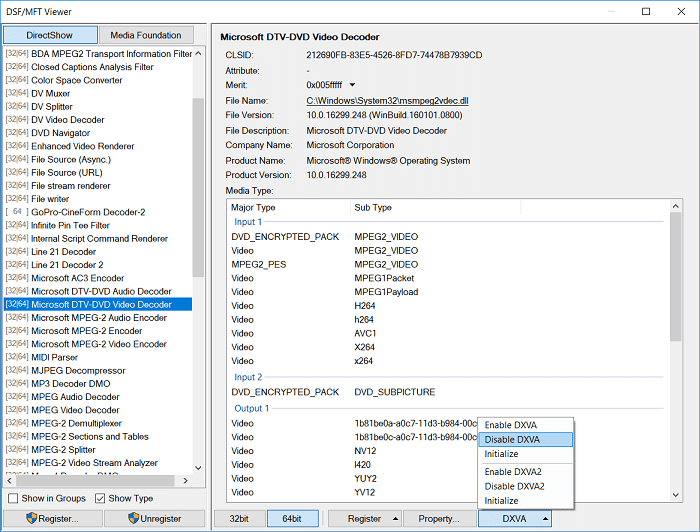Toggle the 64bit view button

click(292, 519)
